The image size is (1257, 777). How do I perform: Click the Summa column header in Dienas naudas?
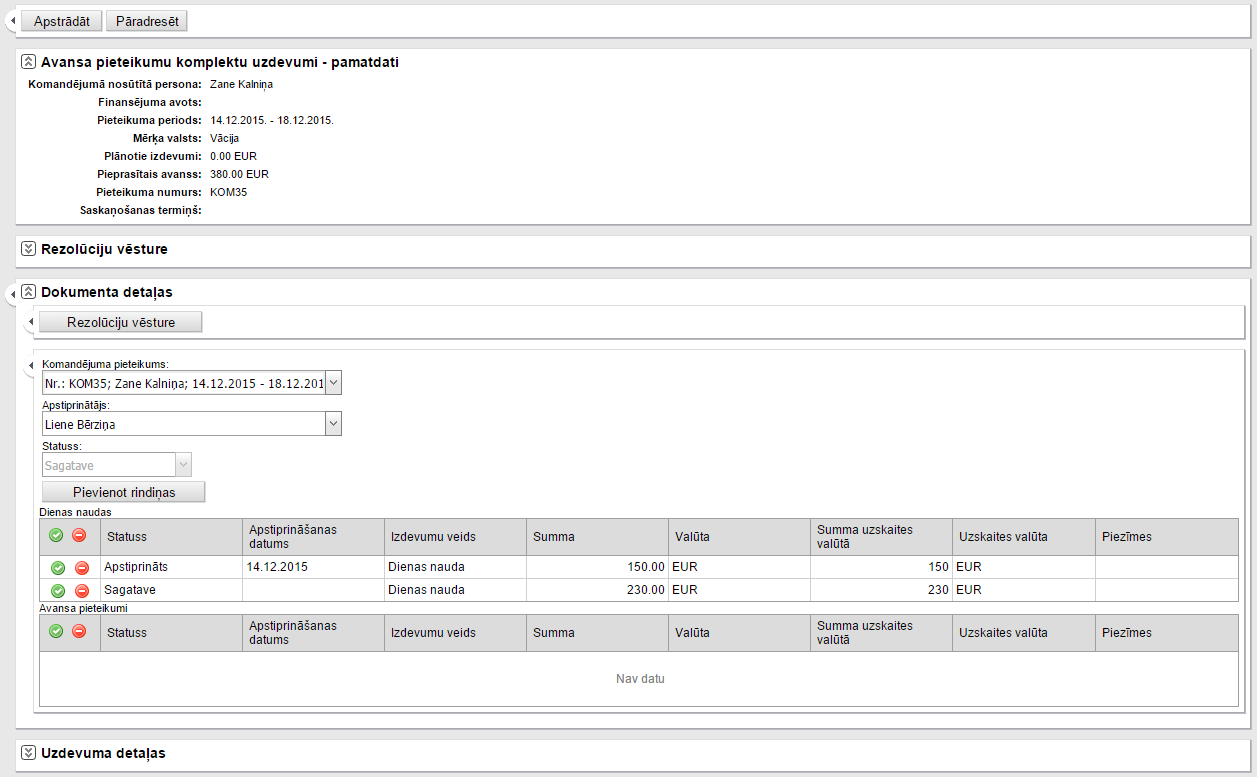coord(554,537)
